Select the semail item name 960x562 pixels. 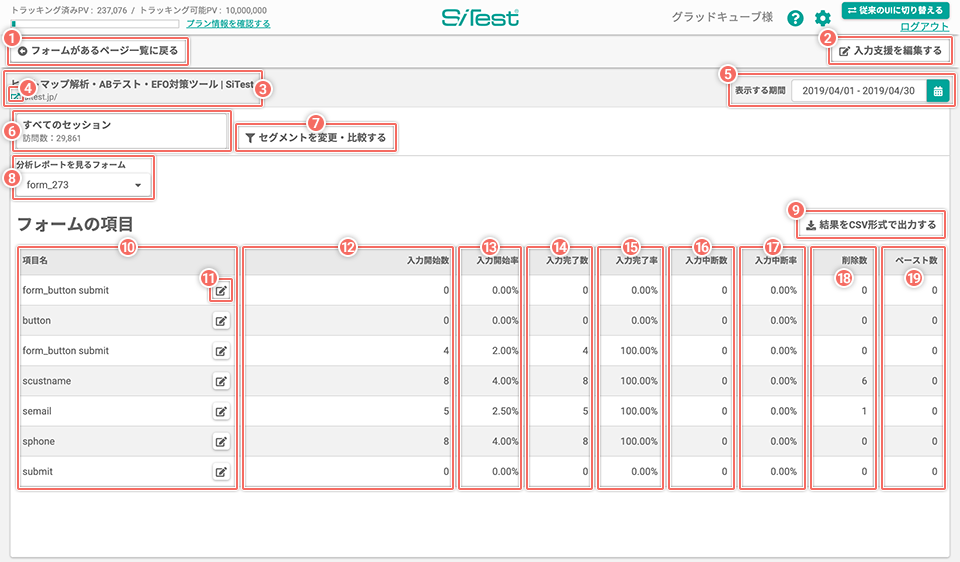point(37,411)
